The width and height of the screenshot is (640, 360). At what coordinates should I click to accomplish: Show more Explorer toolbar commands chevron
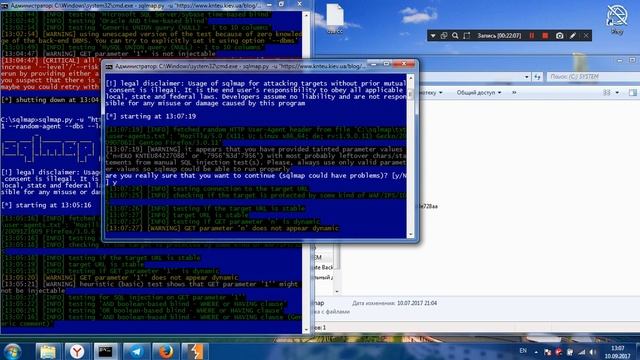coord(514,93)
